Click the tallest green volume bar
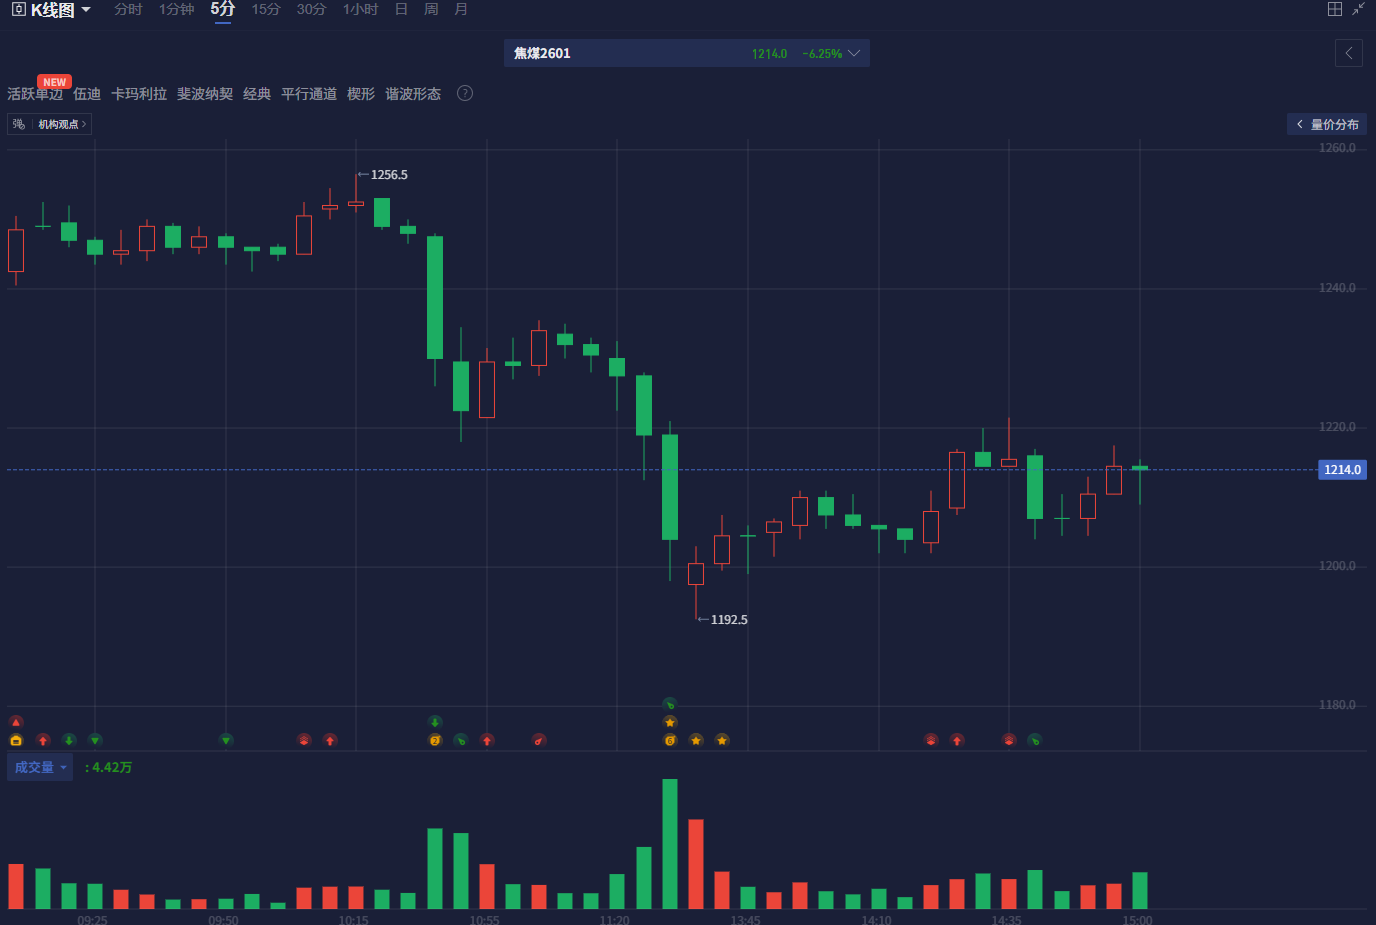 point(670,844)
